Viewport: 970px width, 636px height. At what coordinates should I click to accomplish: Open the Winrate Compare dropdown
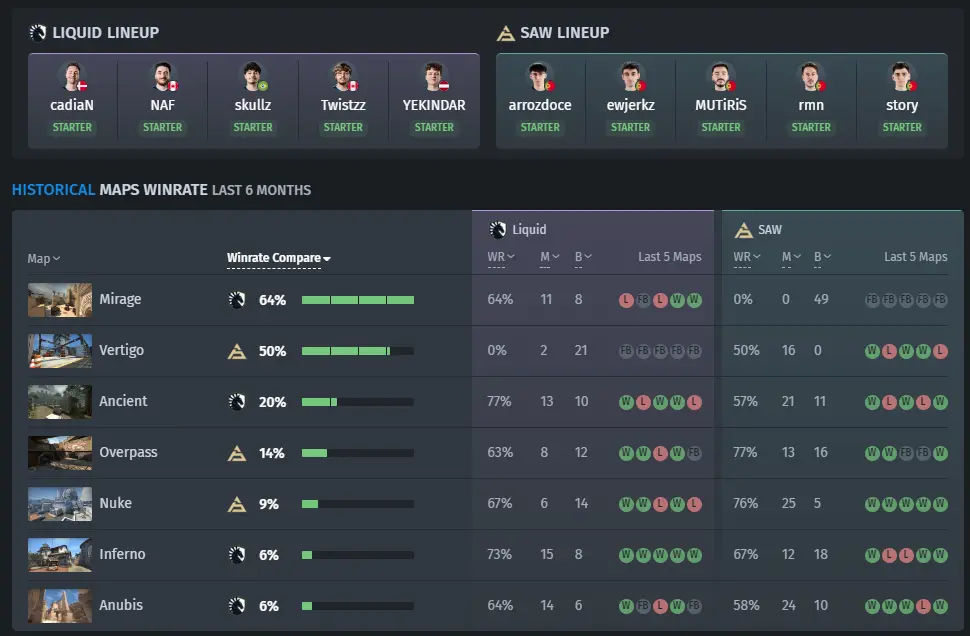click(x=278, y=258)
